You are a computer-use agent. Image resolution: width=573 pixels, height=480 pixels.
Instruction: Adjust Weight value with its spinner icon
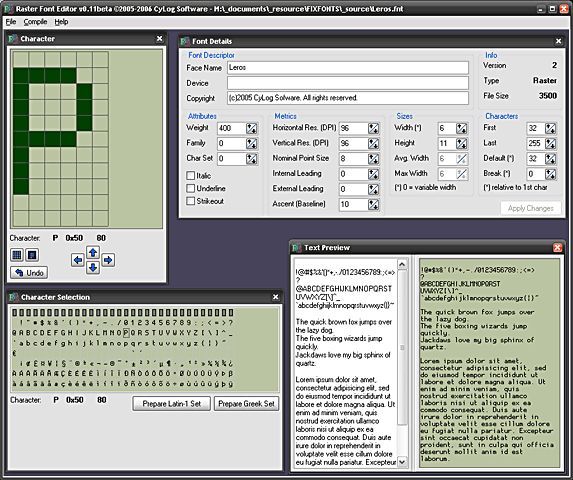[251, 128]
